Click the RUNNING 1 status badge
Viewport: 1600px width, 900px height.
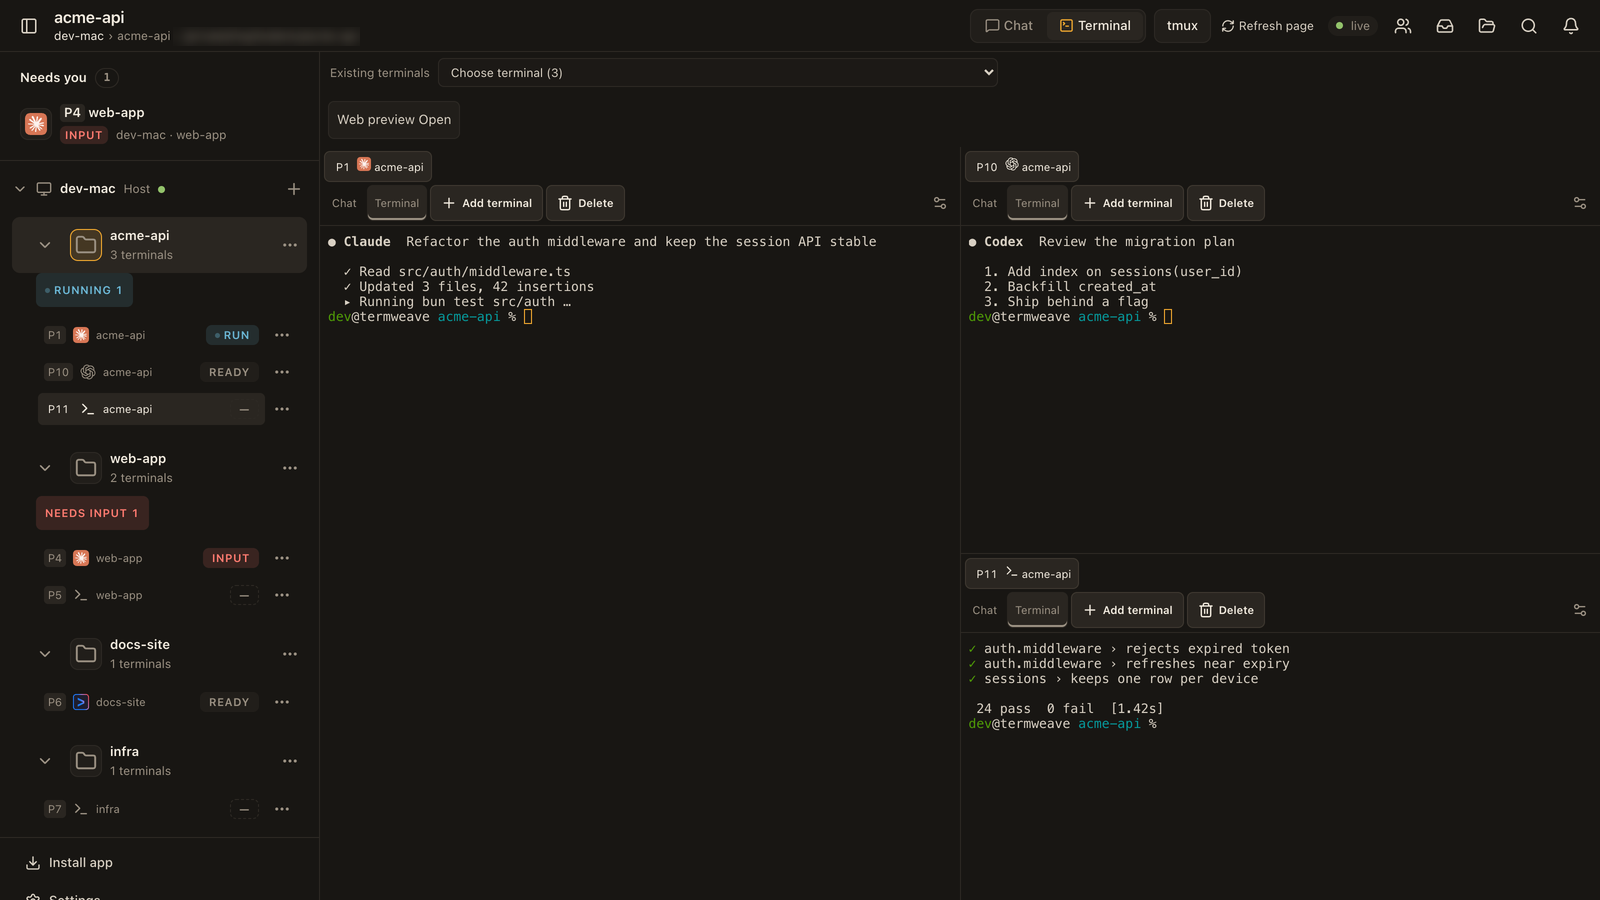[x=84, y=291]
